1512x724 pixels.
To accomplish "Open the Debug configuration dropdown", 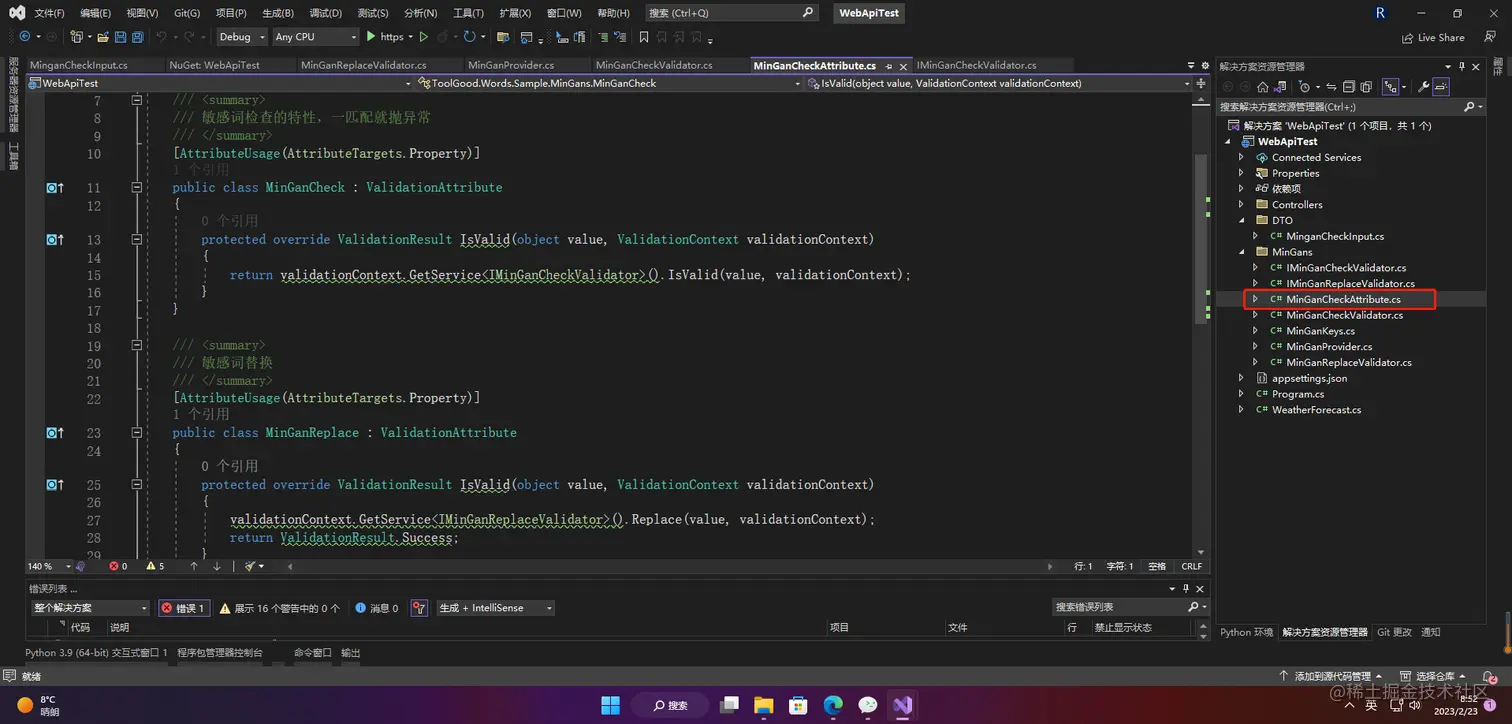I will coord(242,37).
